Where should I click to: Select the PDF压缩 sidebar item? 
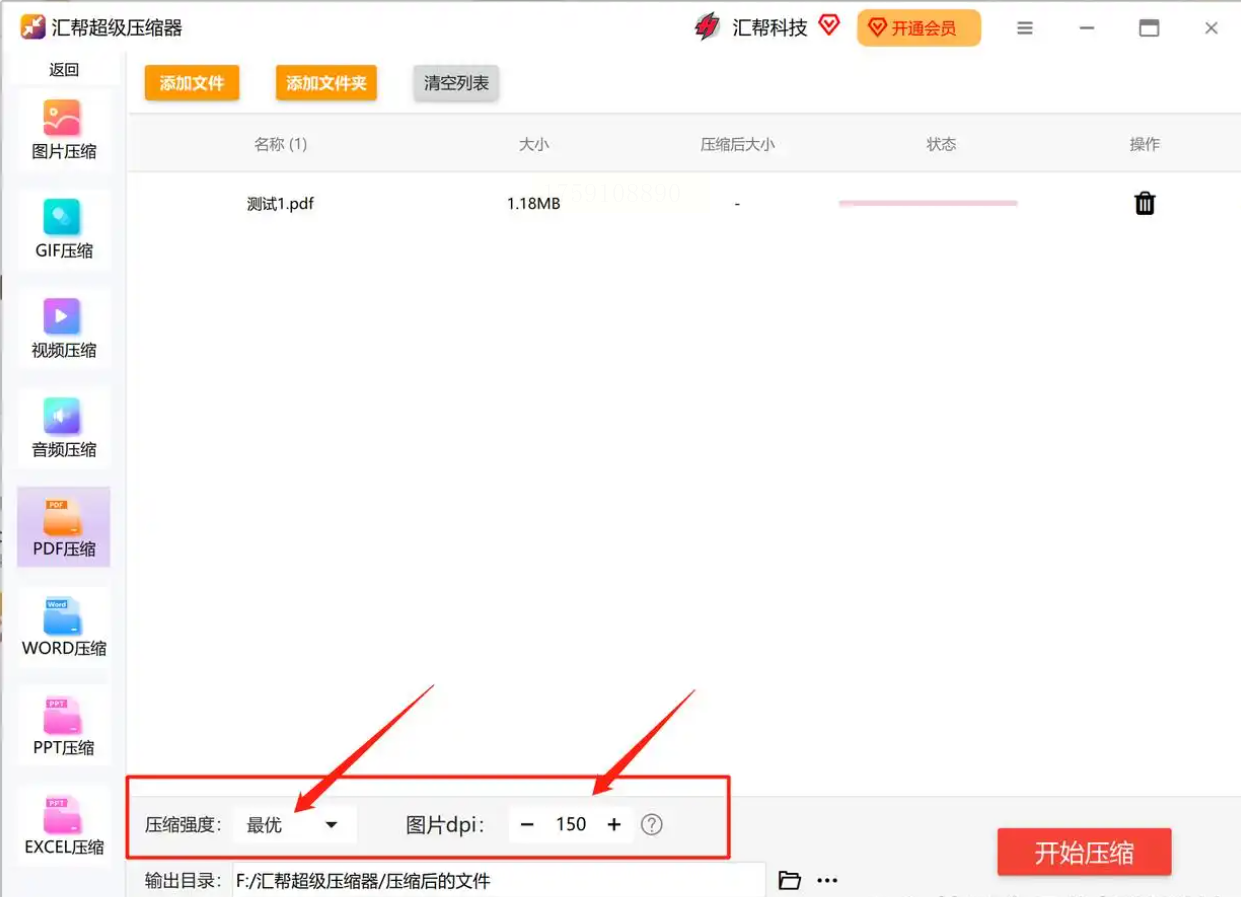pyautogui.click(x=64, y=528)
